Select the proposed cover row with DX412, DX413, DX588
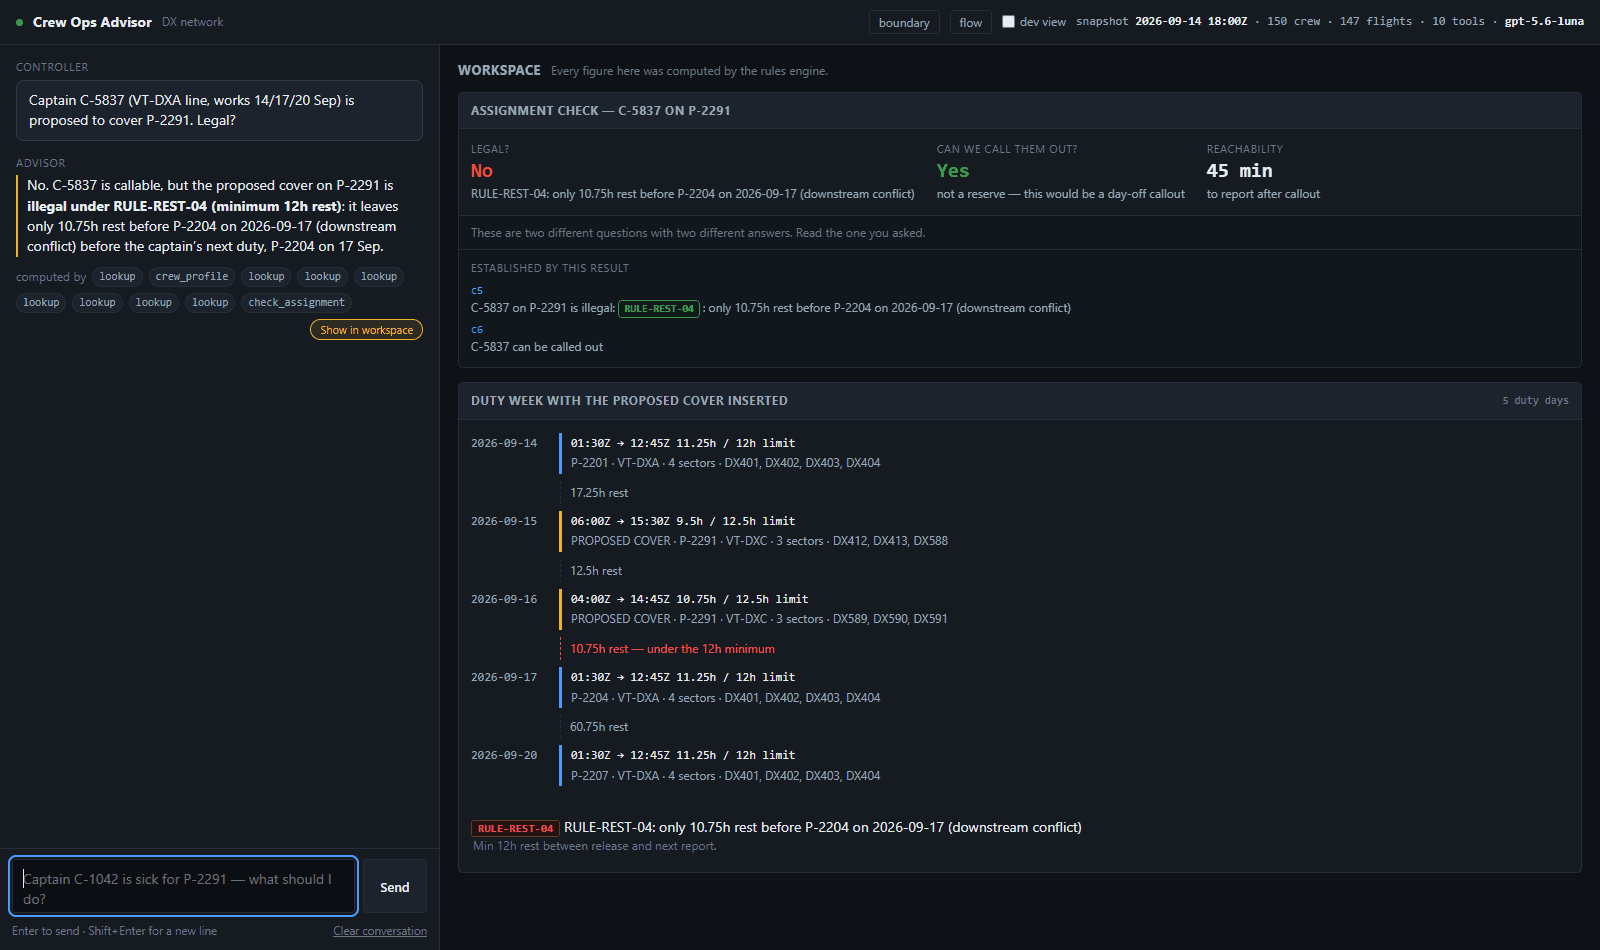The width and height of the screenshot is (1600, 950). pos(759,541)
